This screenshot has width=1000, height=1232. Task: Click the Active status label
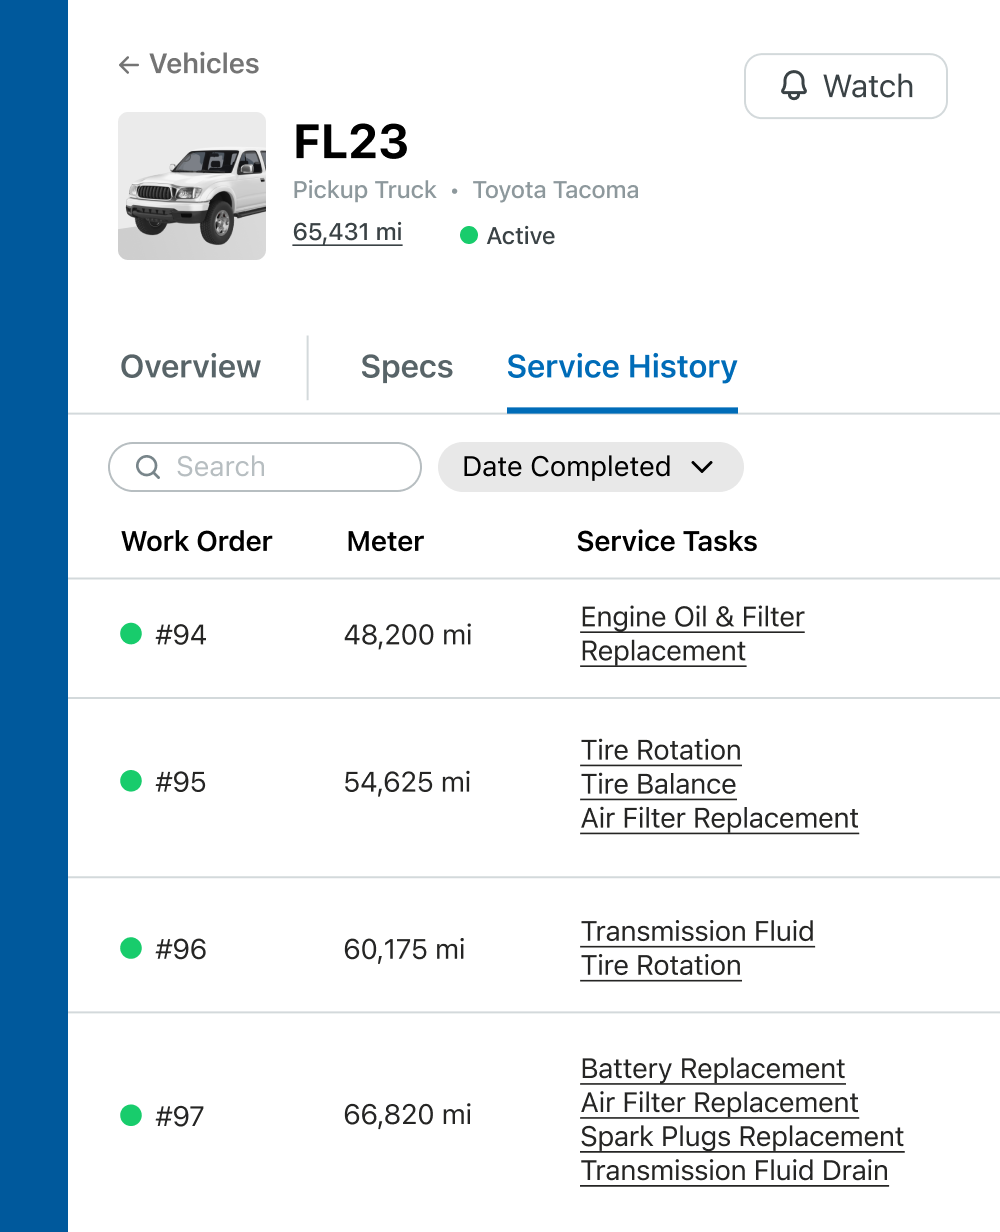coord(521,236)
